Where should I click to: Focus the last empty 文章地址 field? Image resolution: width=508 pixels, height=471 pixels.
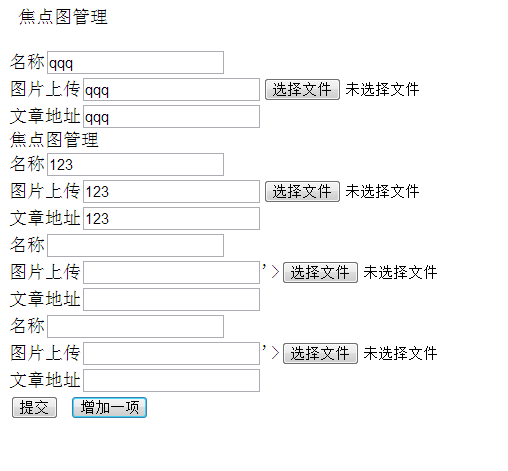pos(171,380)
